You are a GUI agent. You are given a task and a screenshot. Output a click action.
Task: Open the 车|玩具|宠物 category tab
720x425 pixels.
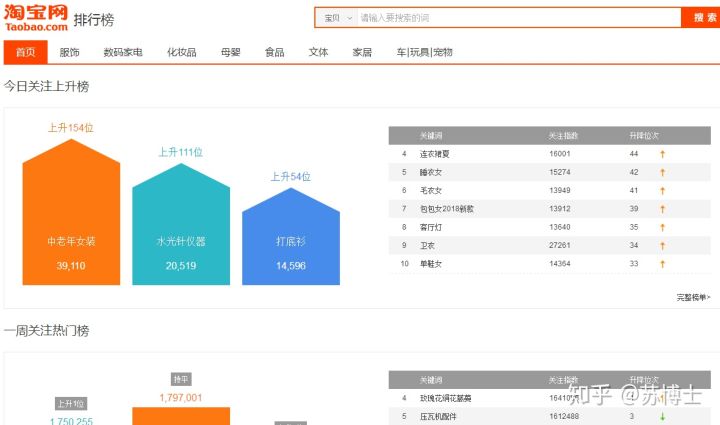[424, 52]
